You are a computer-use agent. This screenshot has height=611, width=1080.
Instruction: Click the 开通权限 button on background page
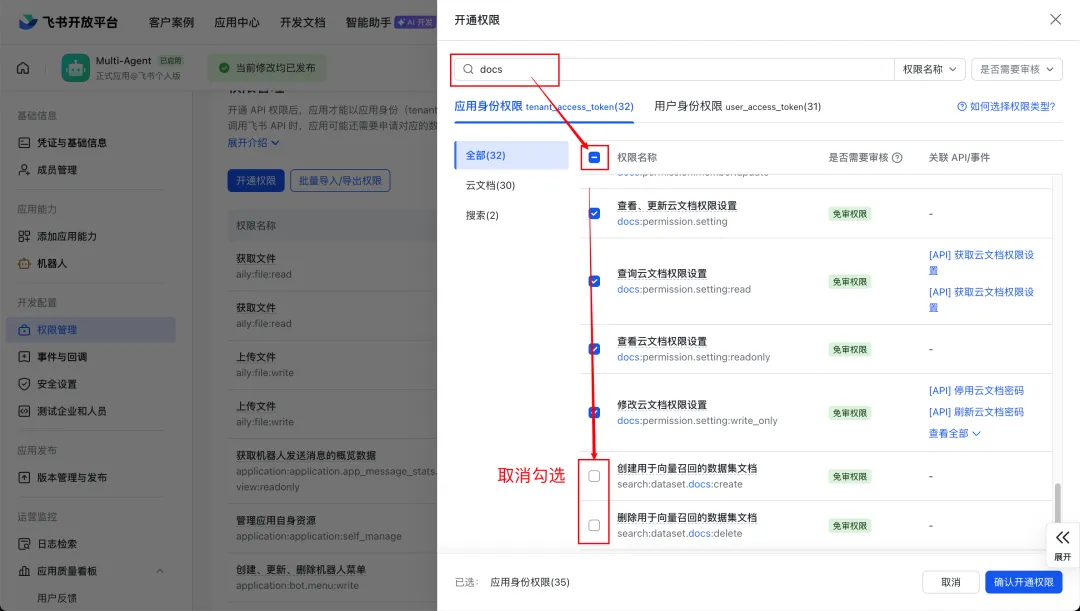[x=256, y=180]
